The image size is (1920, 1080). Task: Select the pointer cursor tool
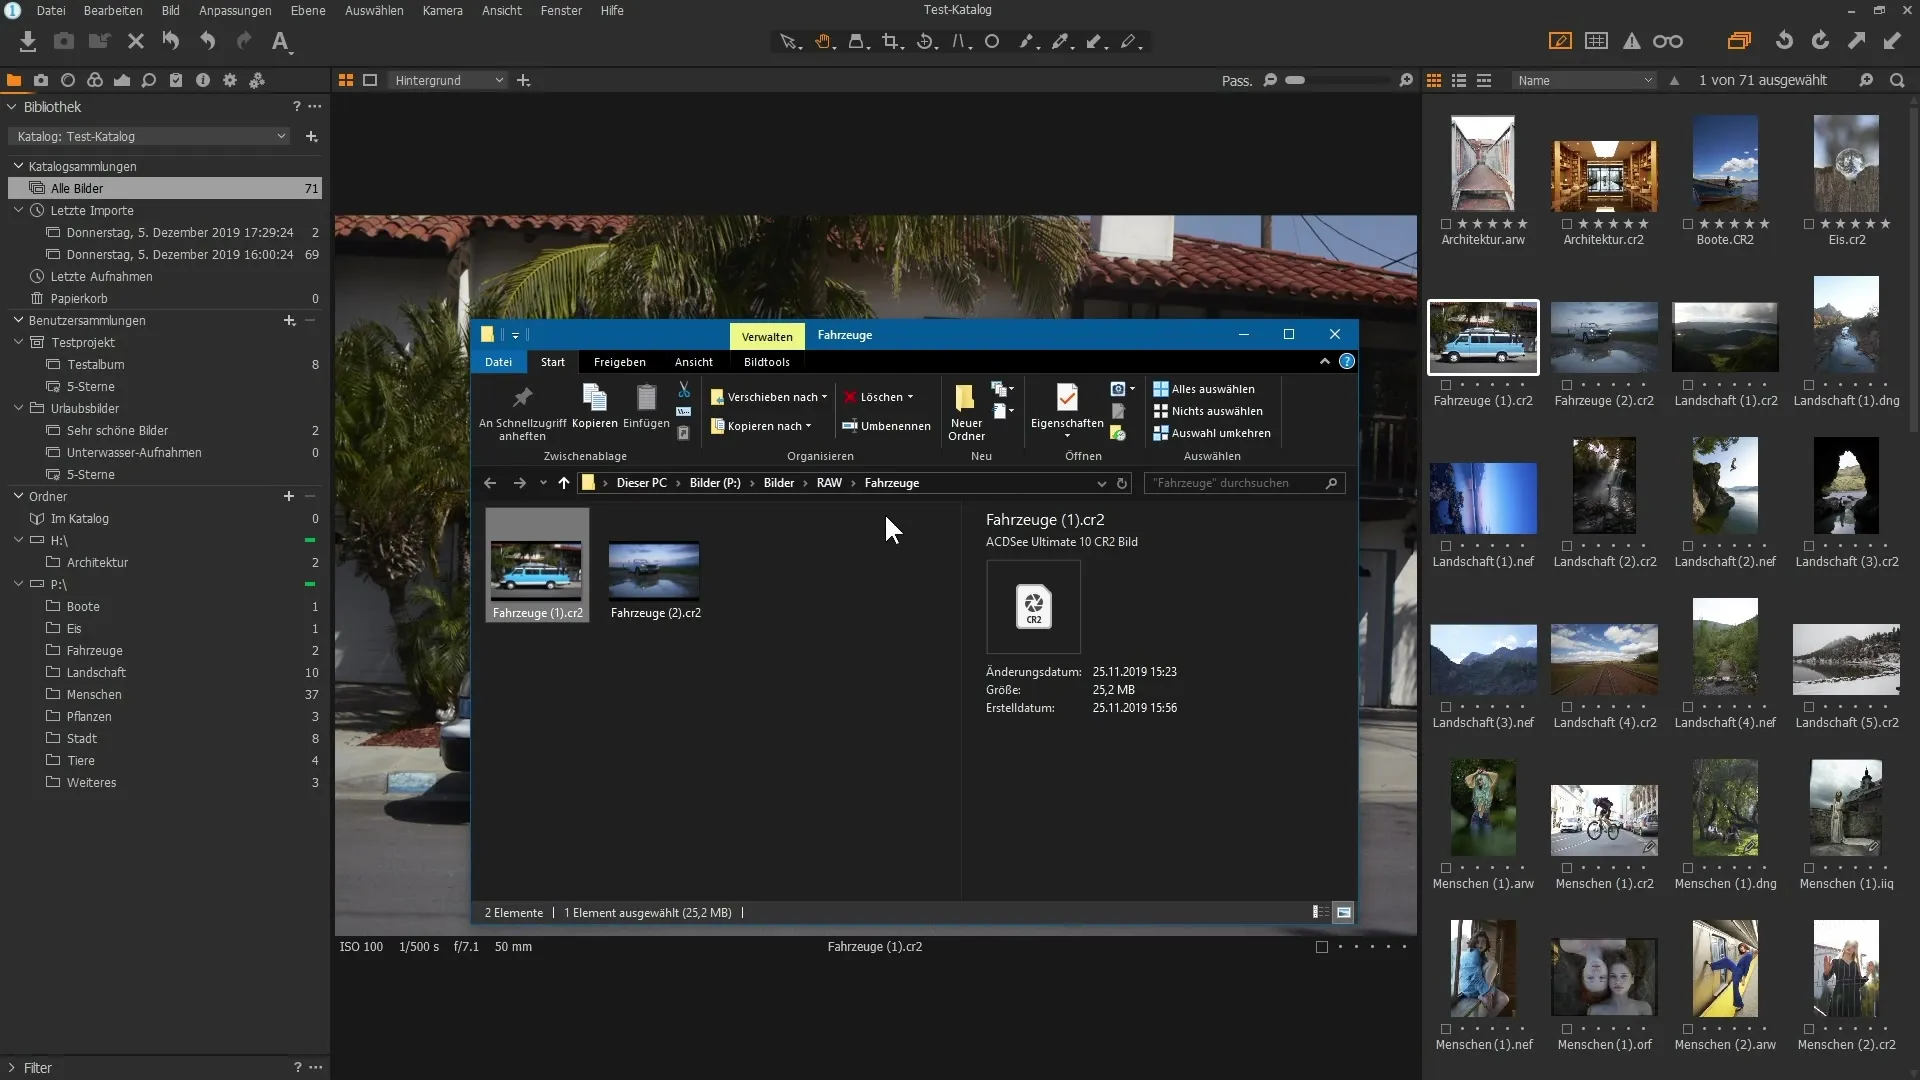click(x=790, y=41)
